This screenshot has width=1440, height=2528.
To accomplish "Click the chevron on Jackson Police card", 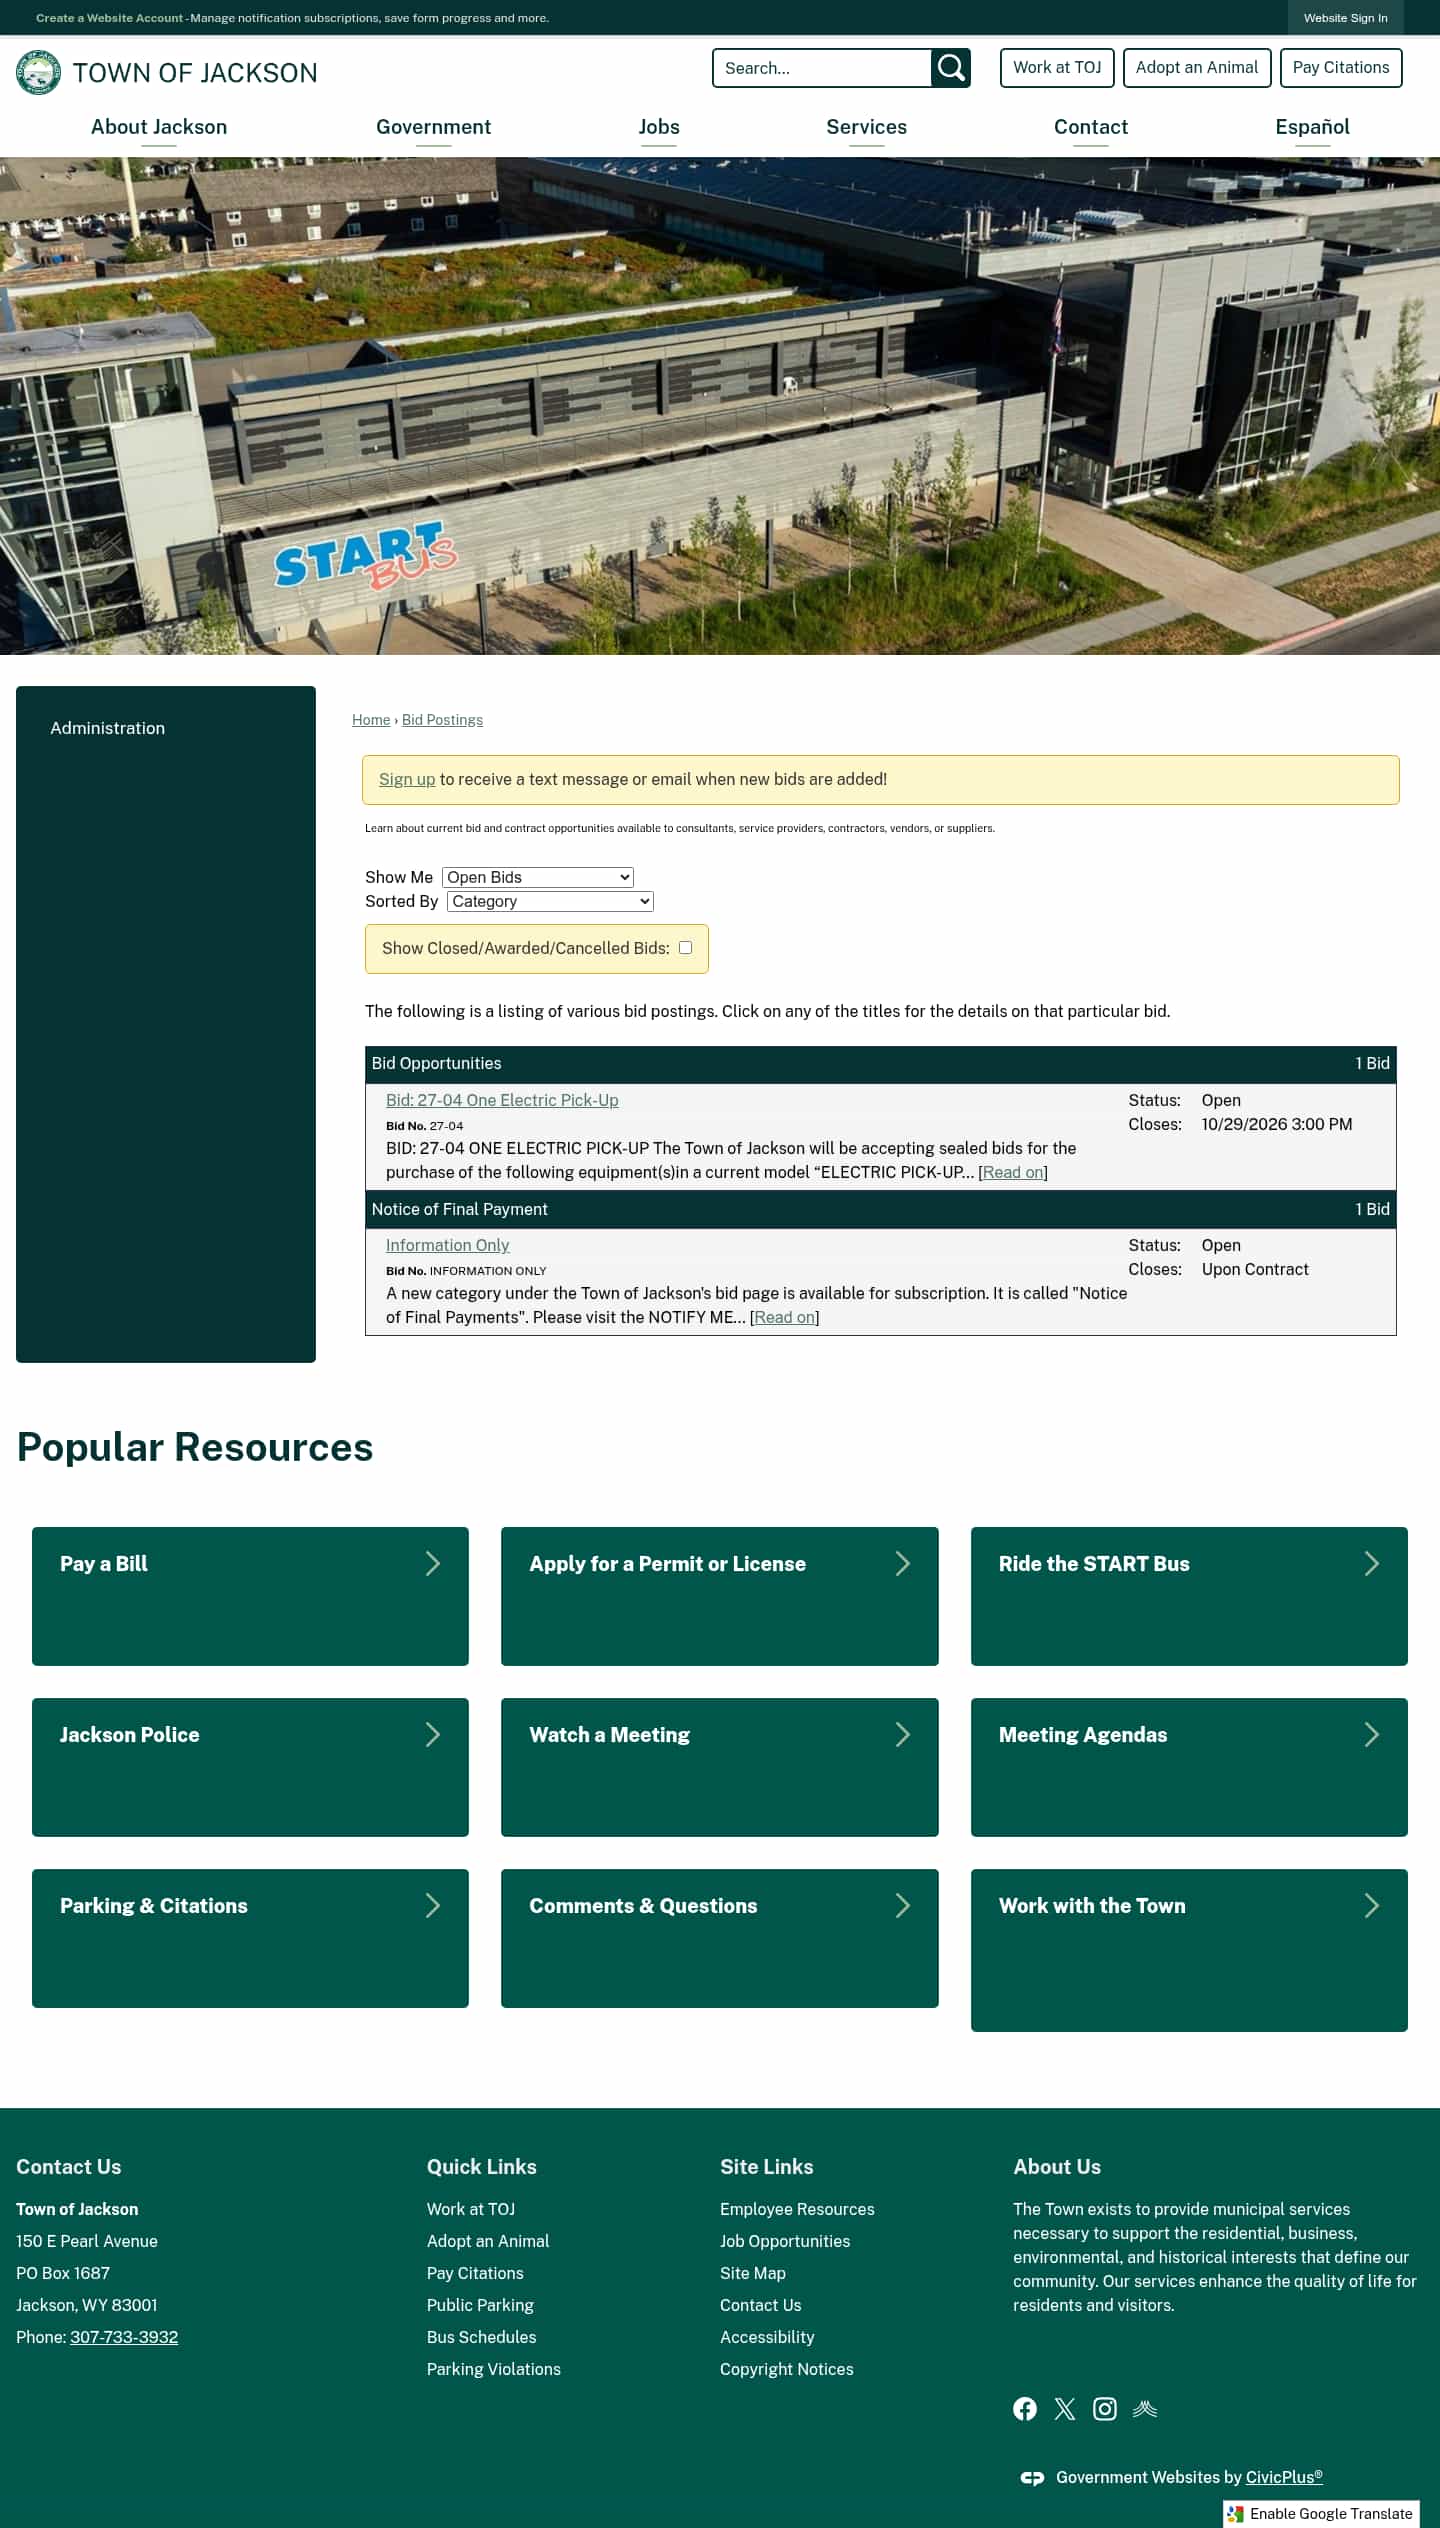I will click(433, 1734).
